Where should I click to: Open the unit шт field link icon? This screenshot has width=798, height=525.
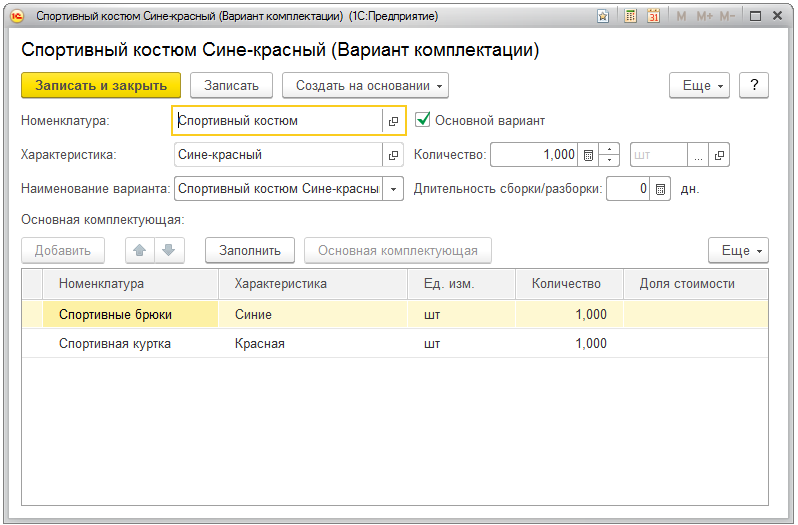pos(719,155)
